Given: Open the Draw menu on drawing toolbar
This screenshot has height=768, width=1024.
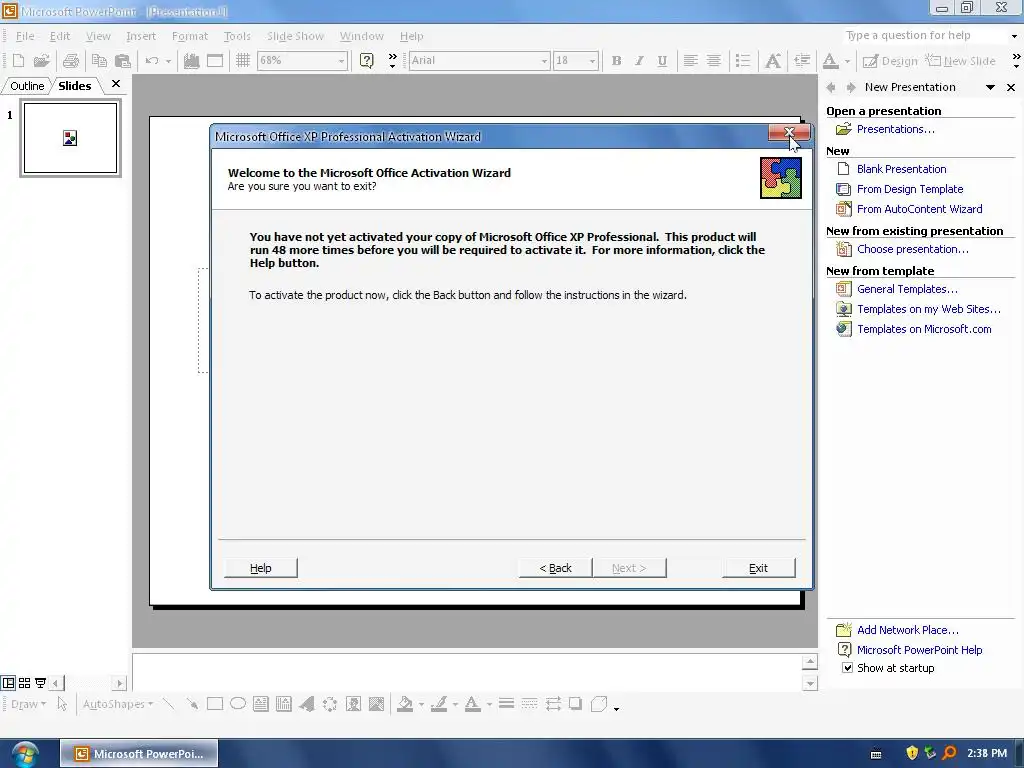Looking at the screenshot, I should (28, 704).
